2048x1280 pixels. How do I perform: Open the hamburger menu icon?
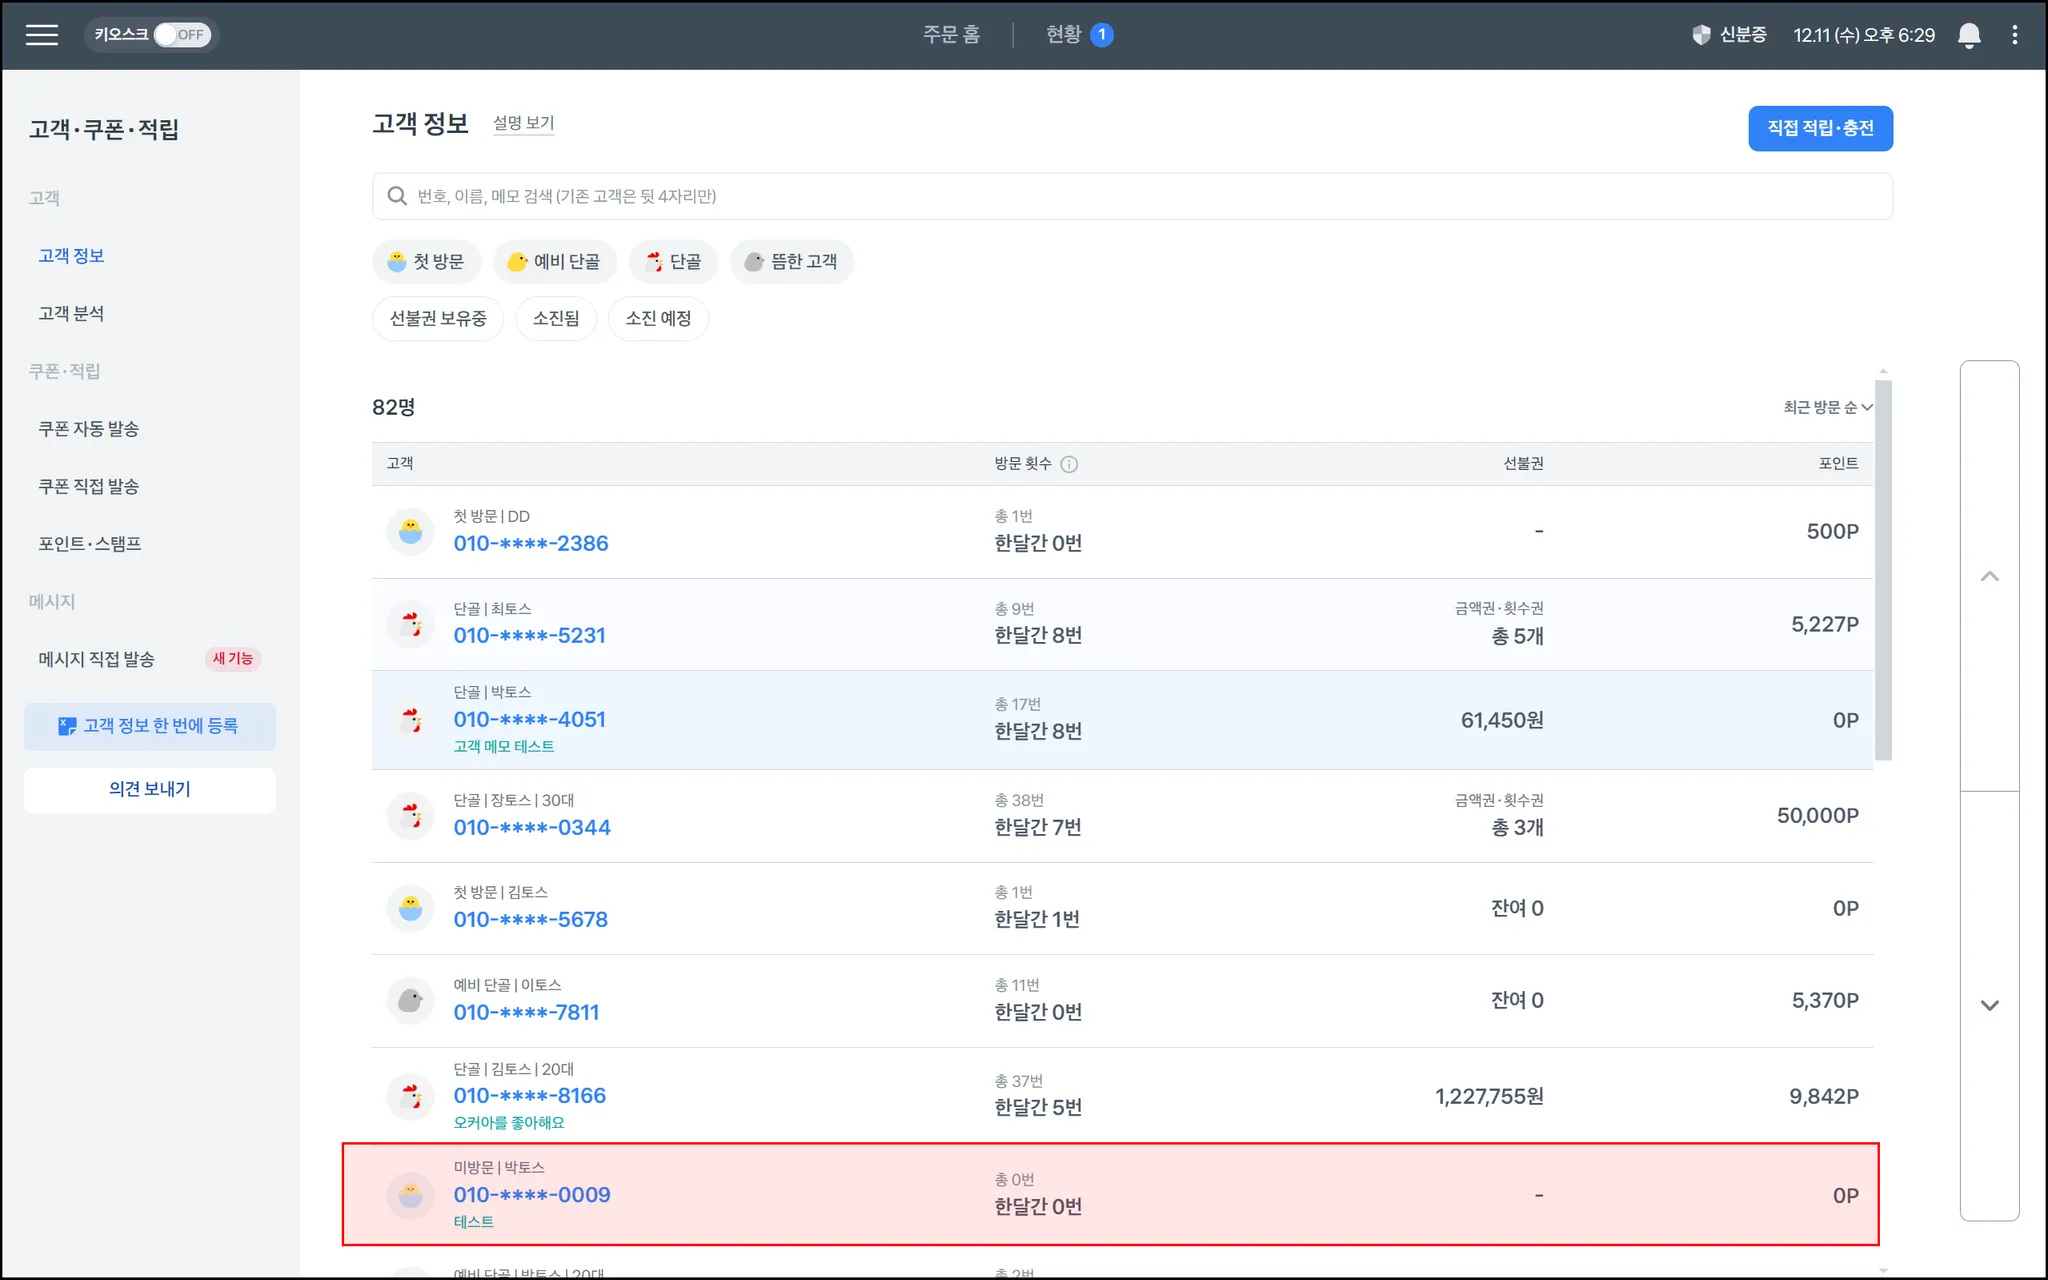pos(41,35)
